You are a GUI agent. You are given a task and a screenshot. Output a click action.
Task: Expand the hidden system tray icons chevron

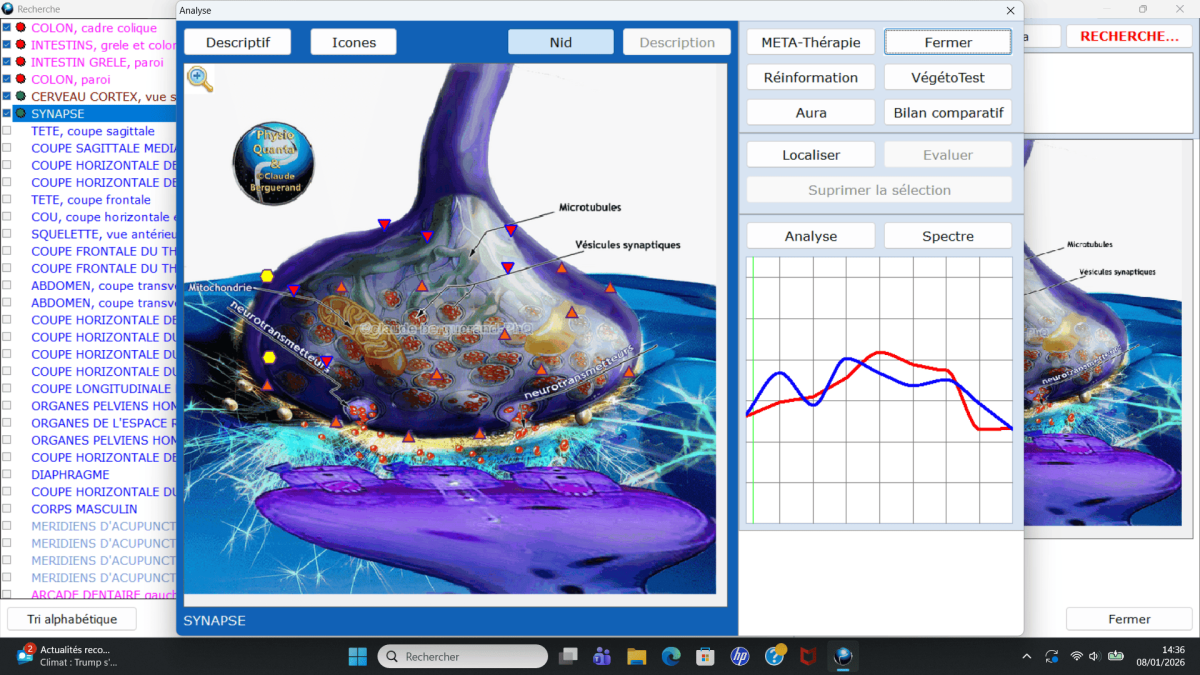click(x=1027, y=656)
